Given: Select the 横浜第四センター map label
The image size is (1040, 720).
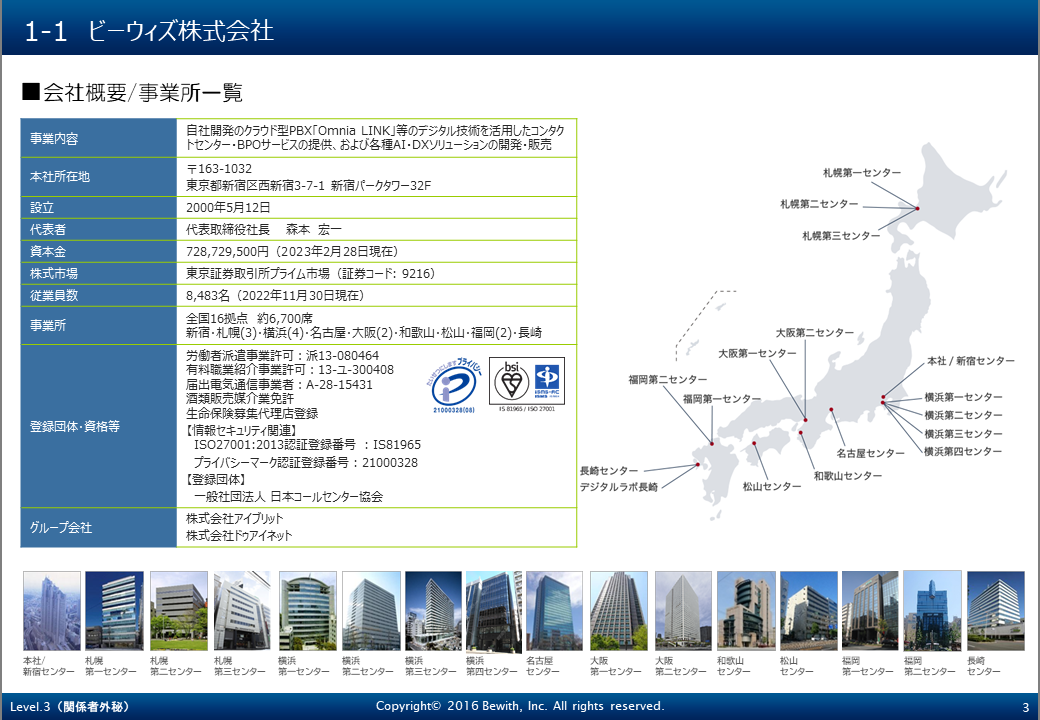Looking at the screenshot, I should tap(963, 452).
